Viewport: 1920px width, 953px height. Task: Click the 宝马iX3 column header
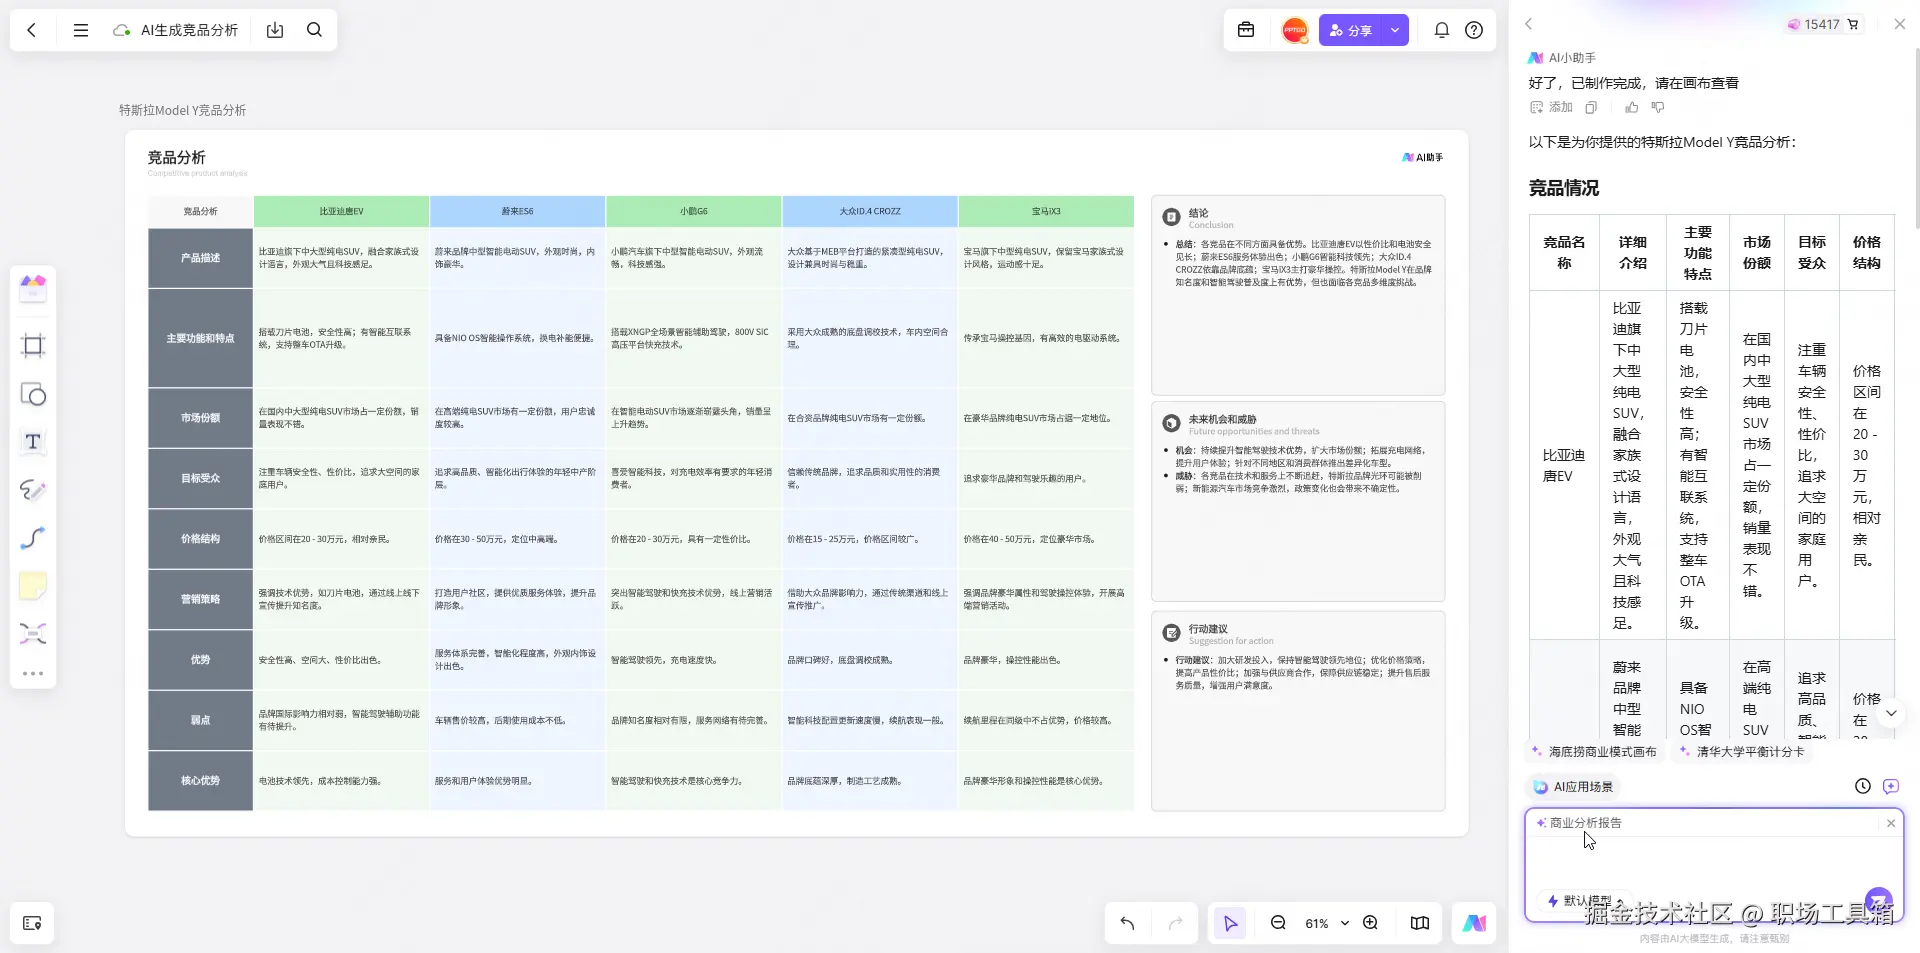point(1046,211)
